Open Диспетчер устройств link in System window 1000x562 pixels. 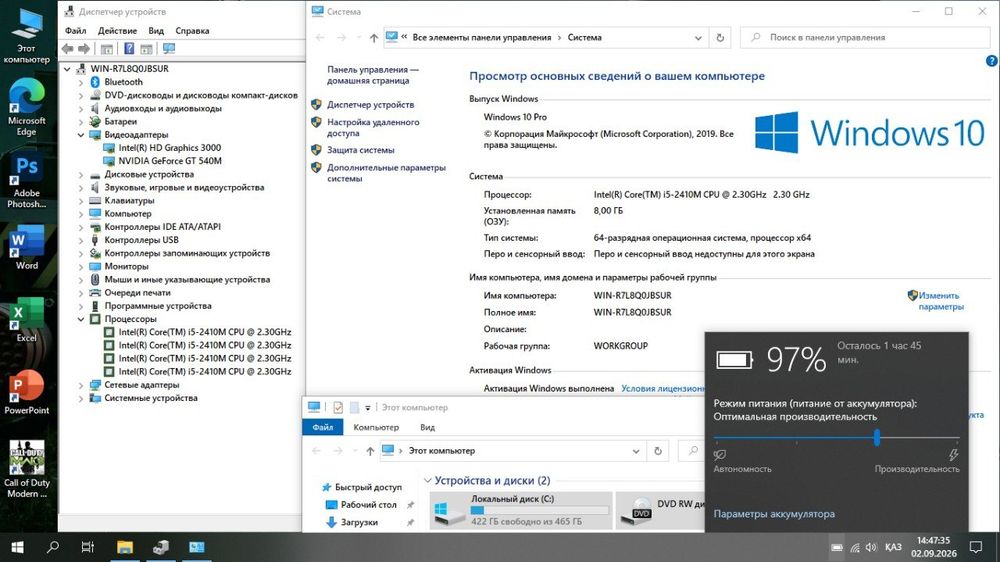pos(371,105)
